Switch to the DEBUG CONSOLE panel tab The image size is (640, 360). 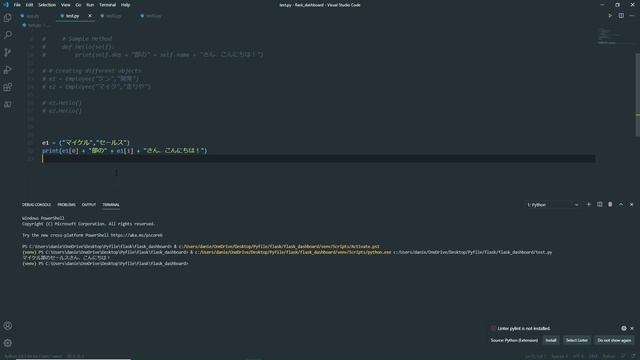click(x=36, y=204)
